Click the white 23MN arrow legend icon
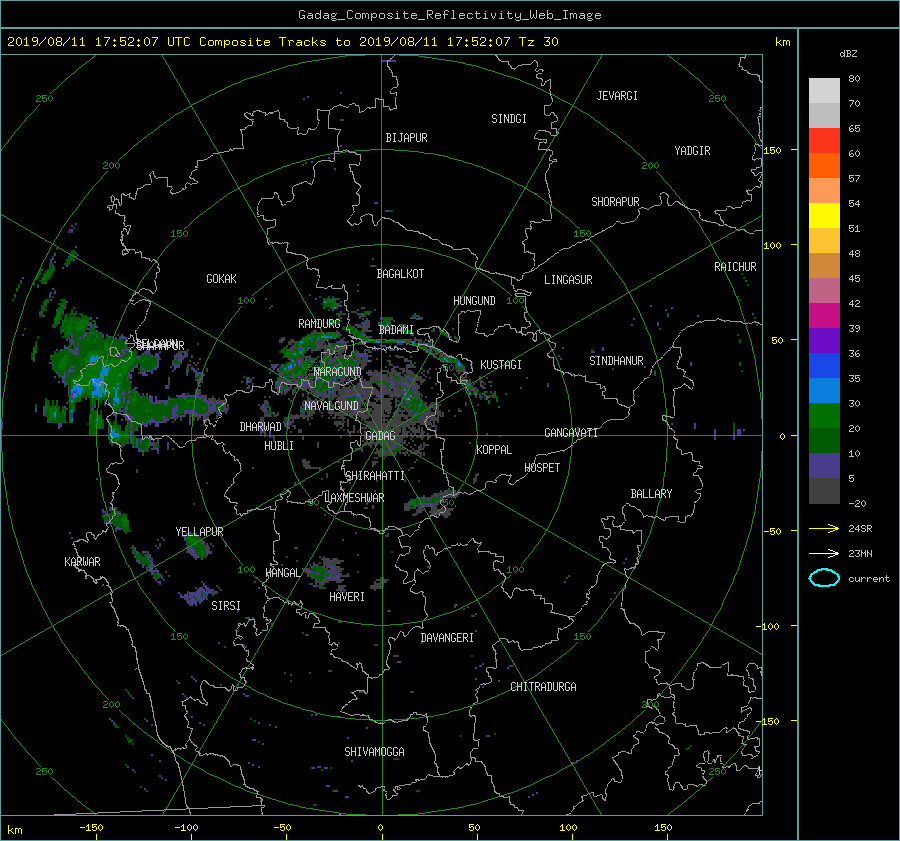 click(x=824, y=553)
